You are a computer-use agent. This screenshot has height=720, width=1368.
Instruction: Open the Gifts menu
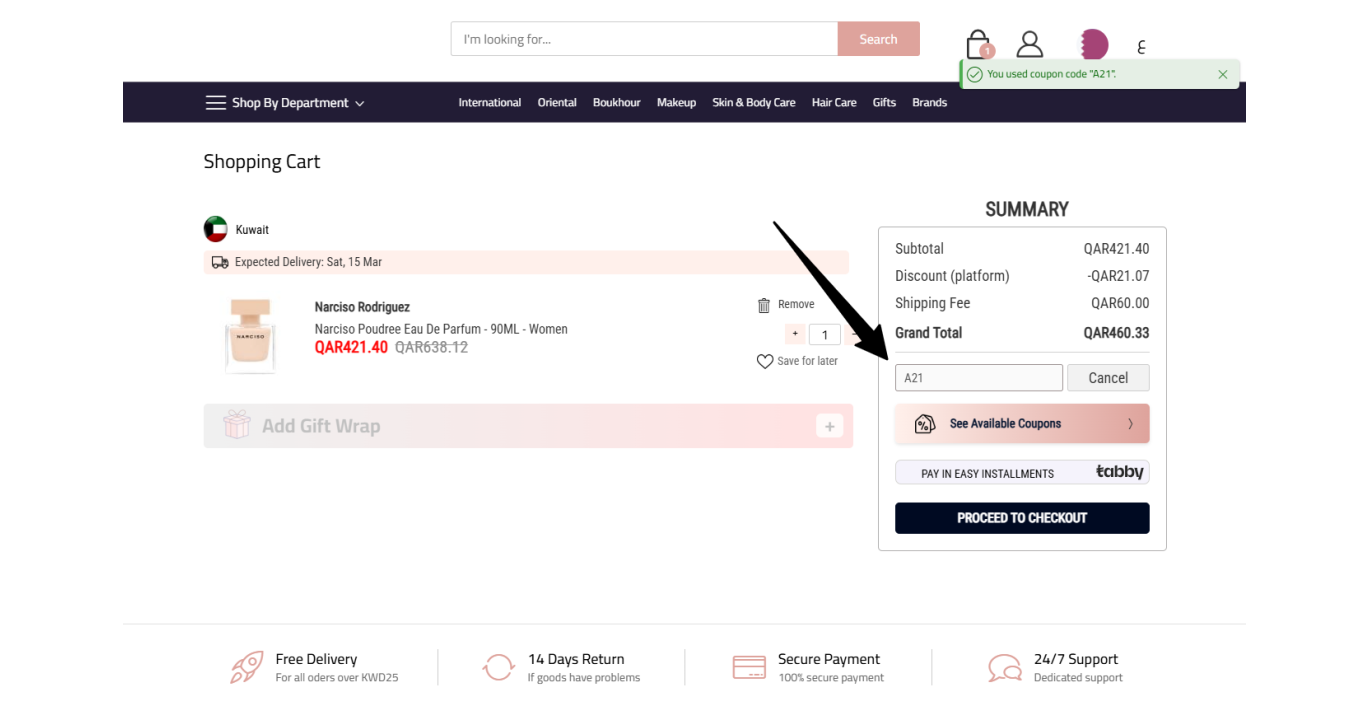884,102
